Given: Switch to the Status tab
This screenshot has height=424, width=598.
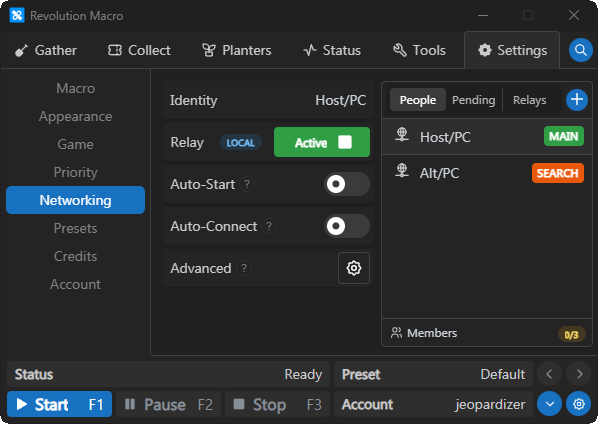Looking at the screenshot, I should [x=332, y=50].
